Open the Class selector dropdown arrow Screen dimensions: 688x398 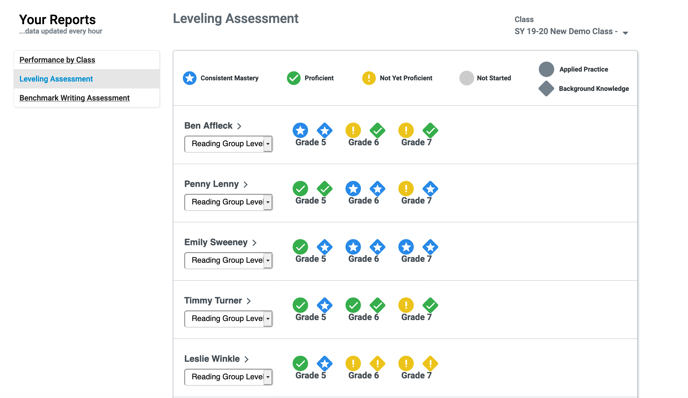(x=625, y=32)
